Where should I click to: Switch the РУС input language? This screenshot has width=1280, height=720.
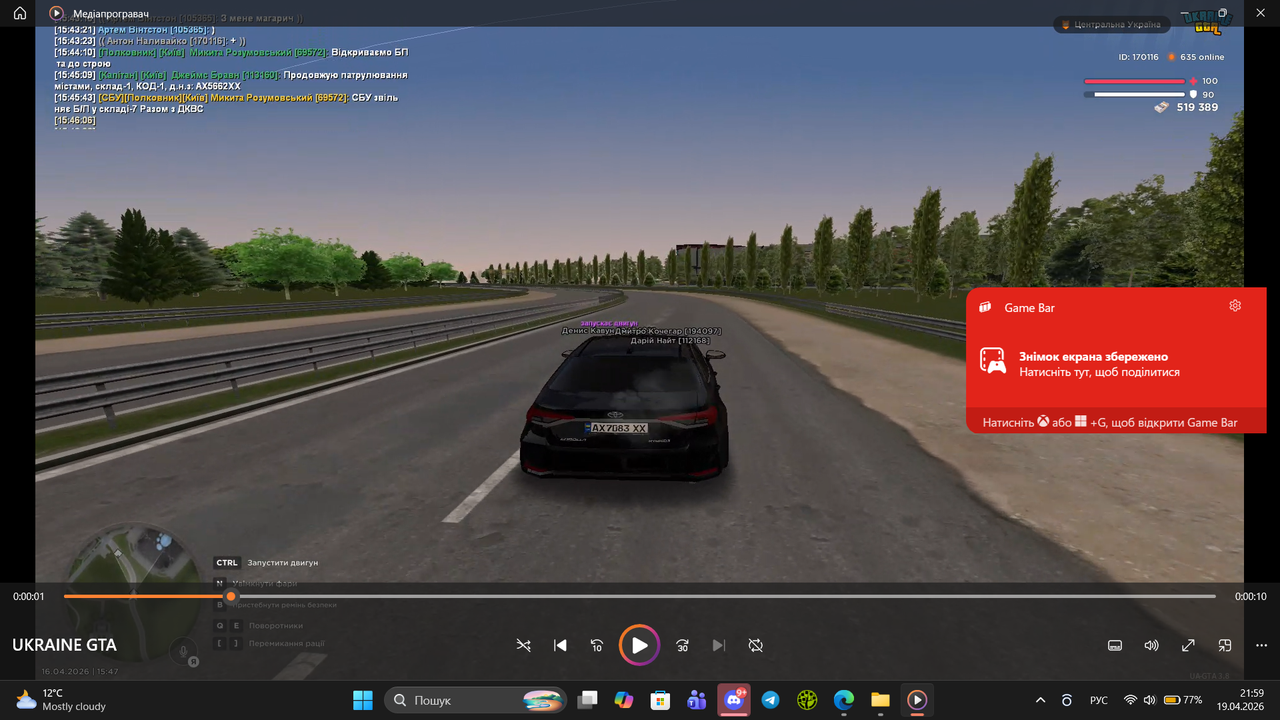click(1098, 700)
